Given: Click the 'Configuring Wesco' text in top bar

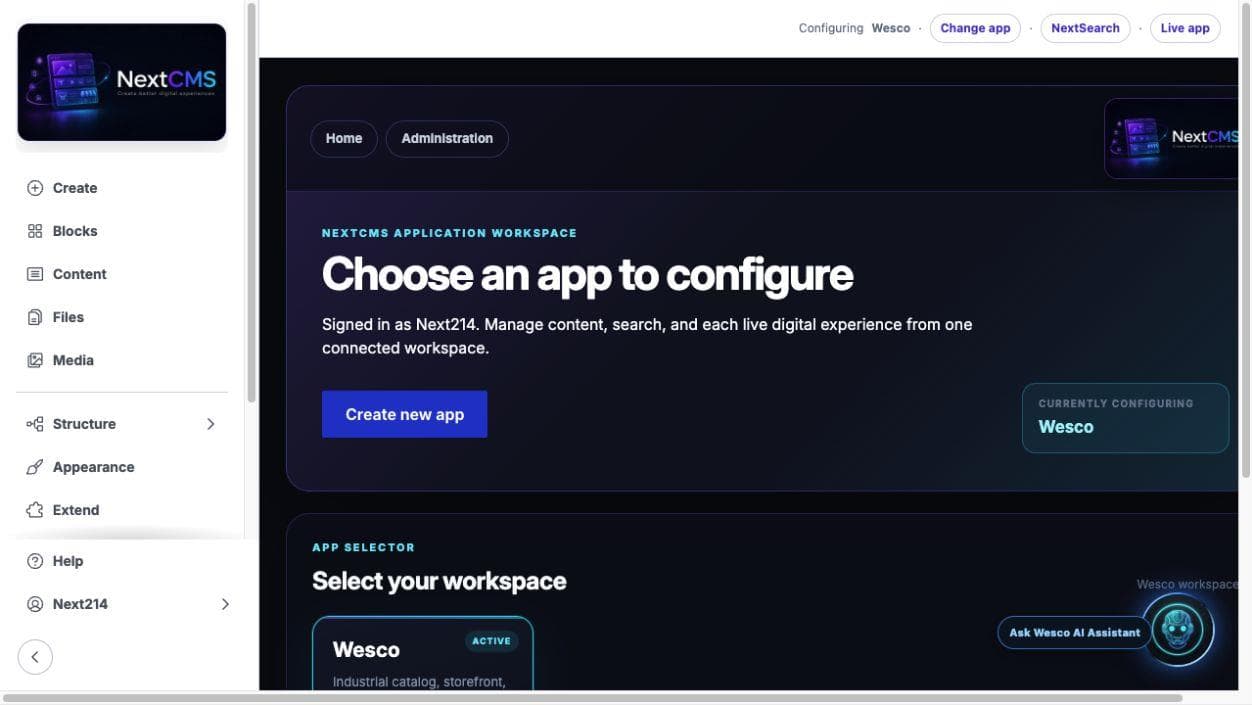Looking at the screenshot, I should point(854,28).
